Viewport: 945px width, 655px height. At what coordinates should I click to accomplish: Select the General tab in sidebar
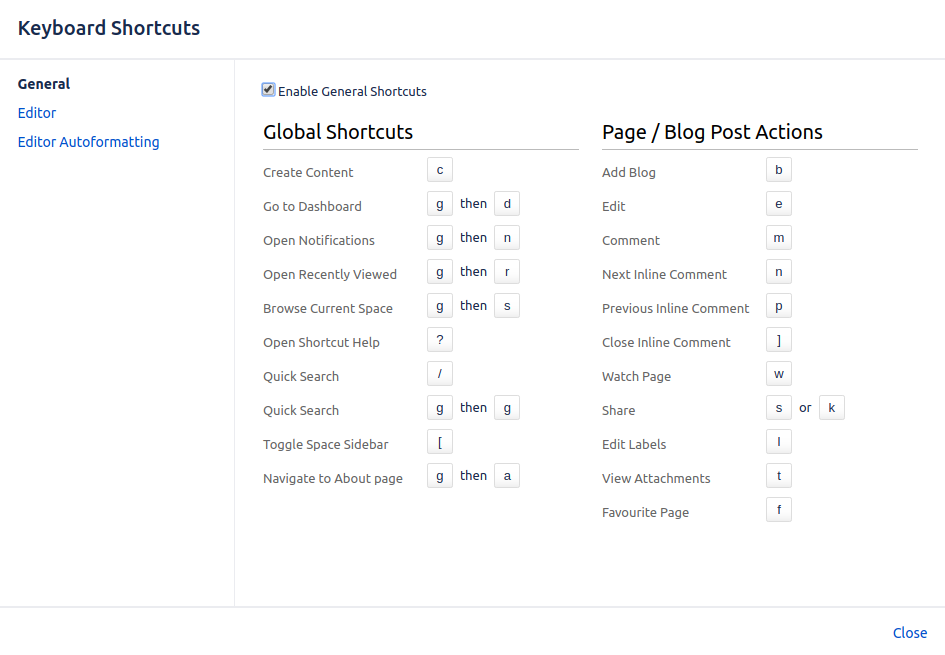coord(44,84)
